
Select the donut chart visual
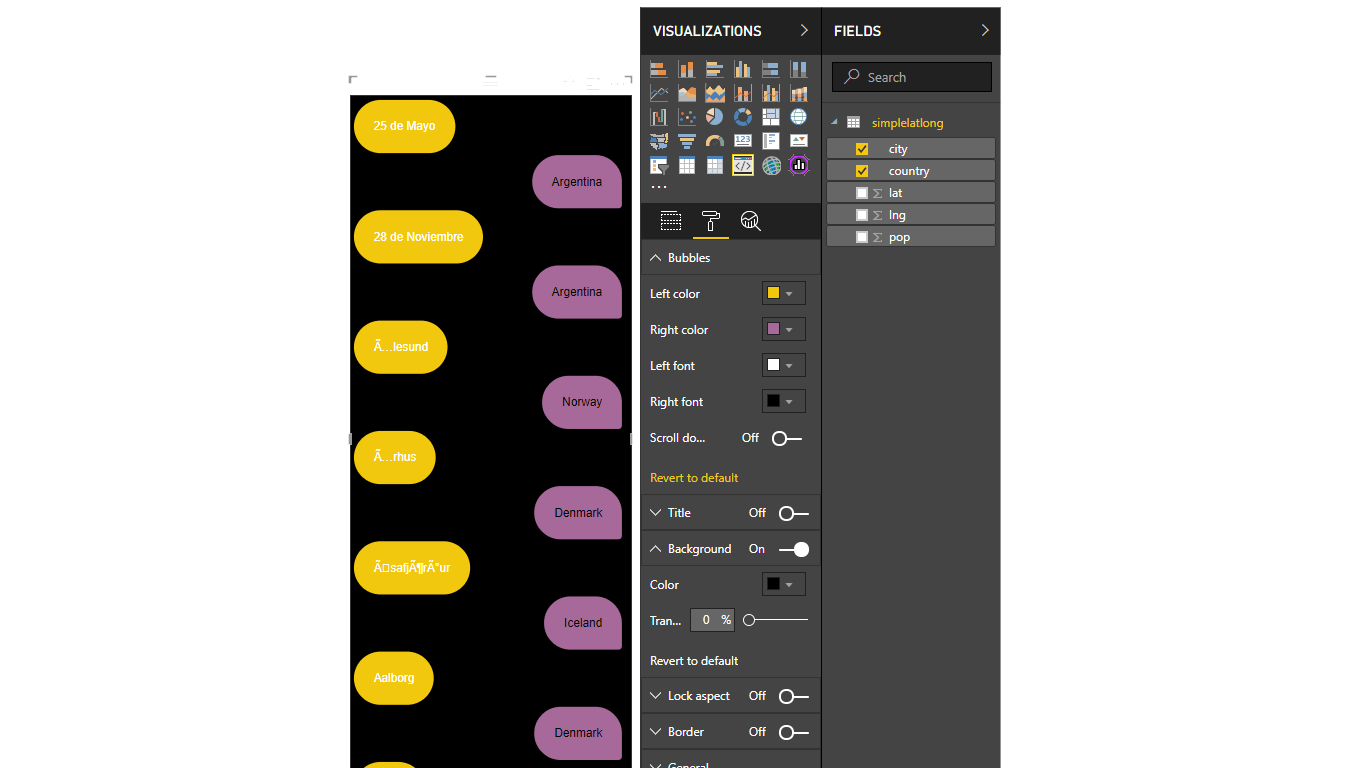pos(743,117)
